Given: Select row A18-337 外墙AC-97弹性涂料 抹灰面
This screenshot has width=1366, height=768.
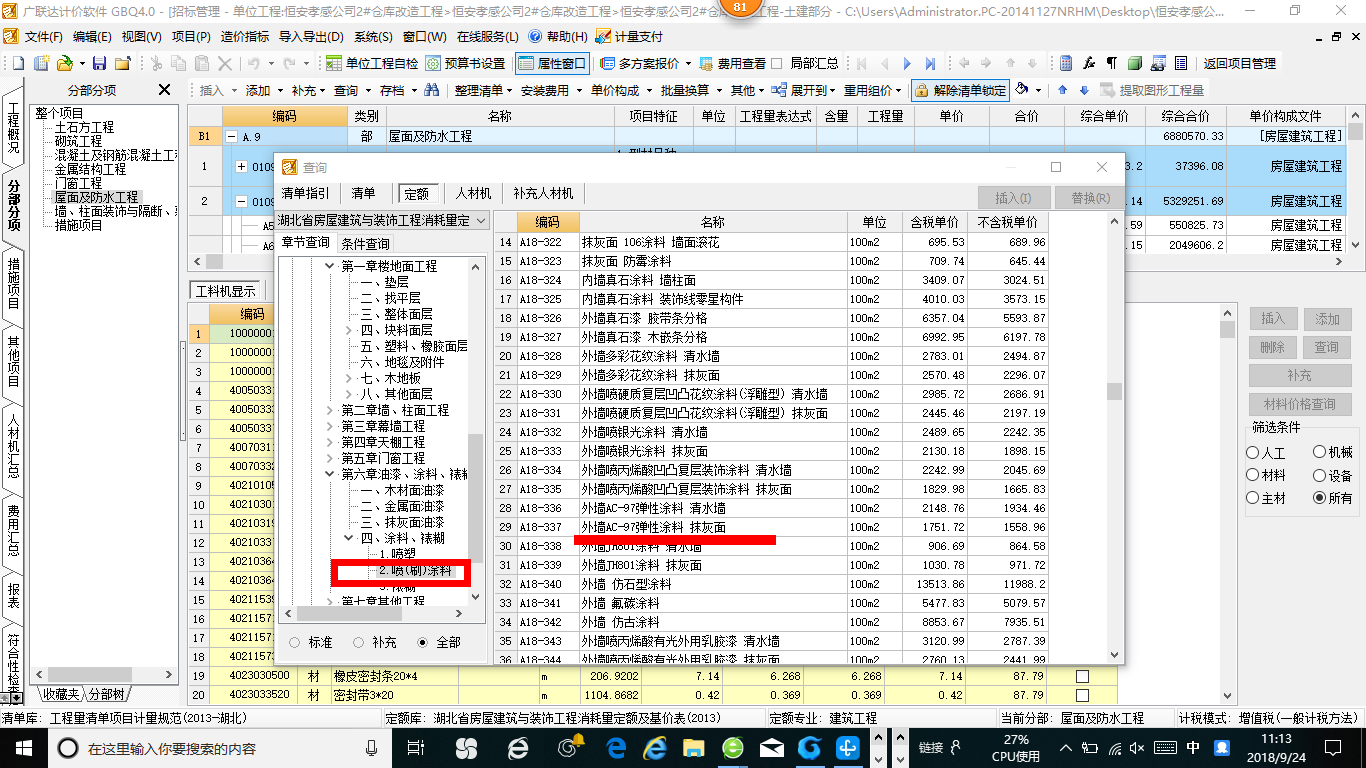Looking at the screenshot, I should [771, 527].
